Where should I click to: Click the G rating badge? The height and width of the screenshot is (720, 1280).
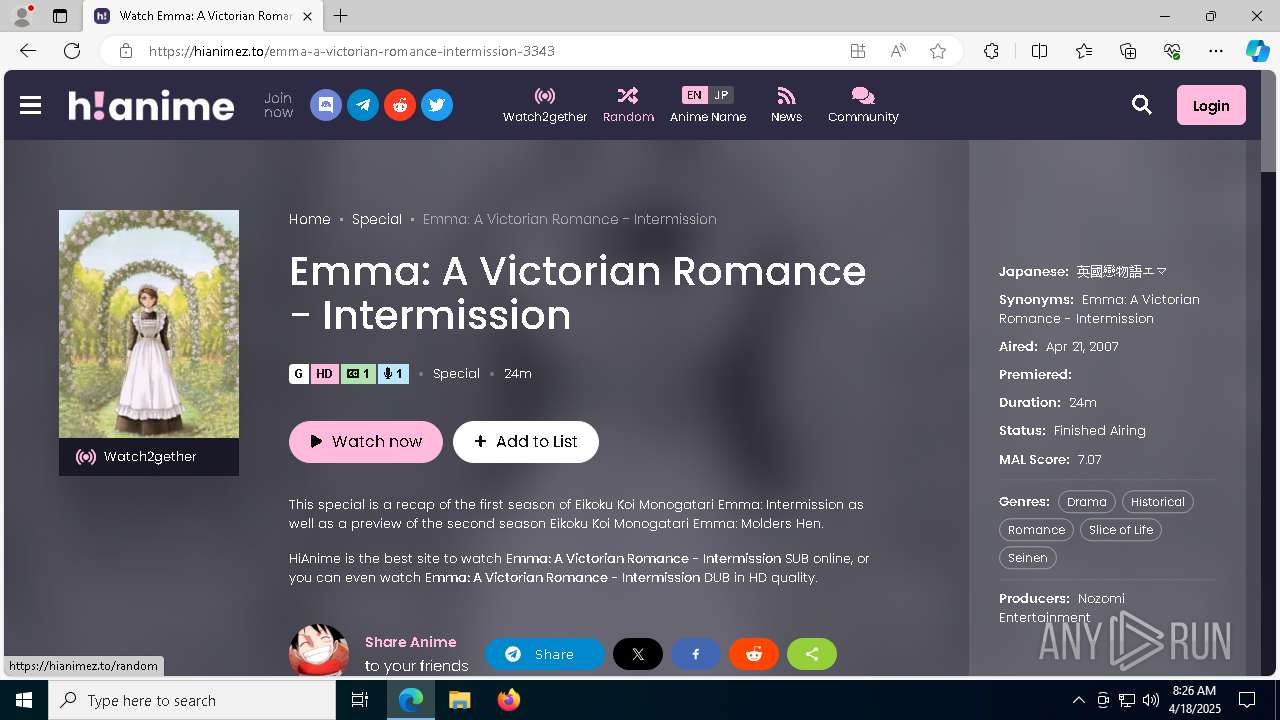(299, 374)
